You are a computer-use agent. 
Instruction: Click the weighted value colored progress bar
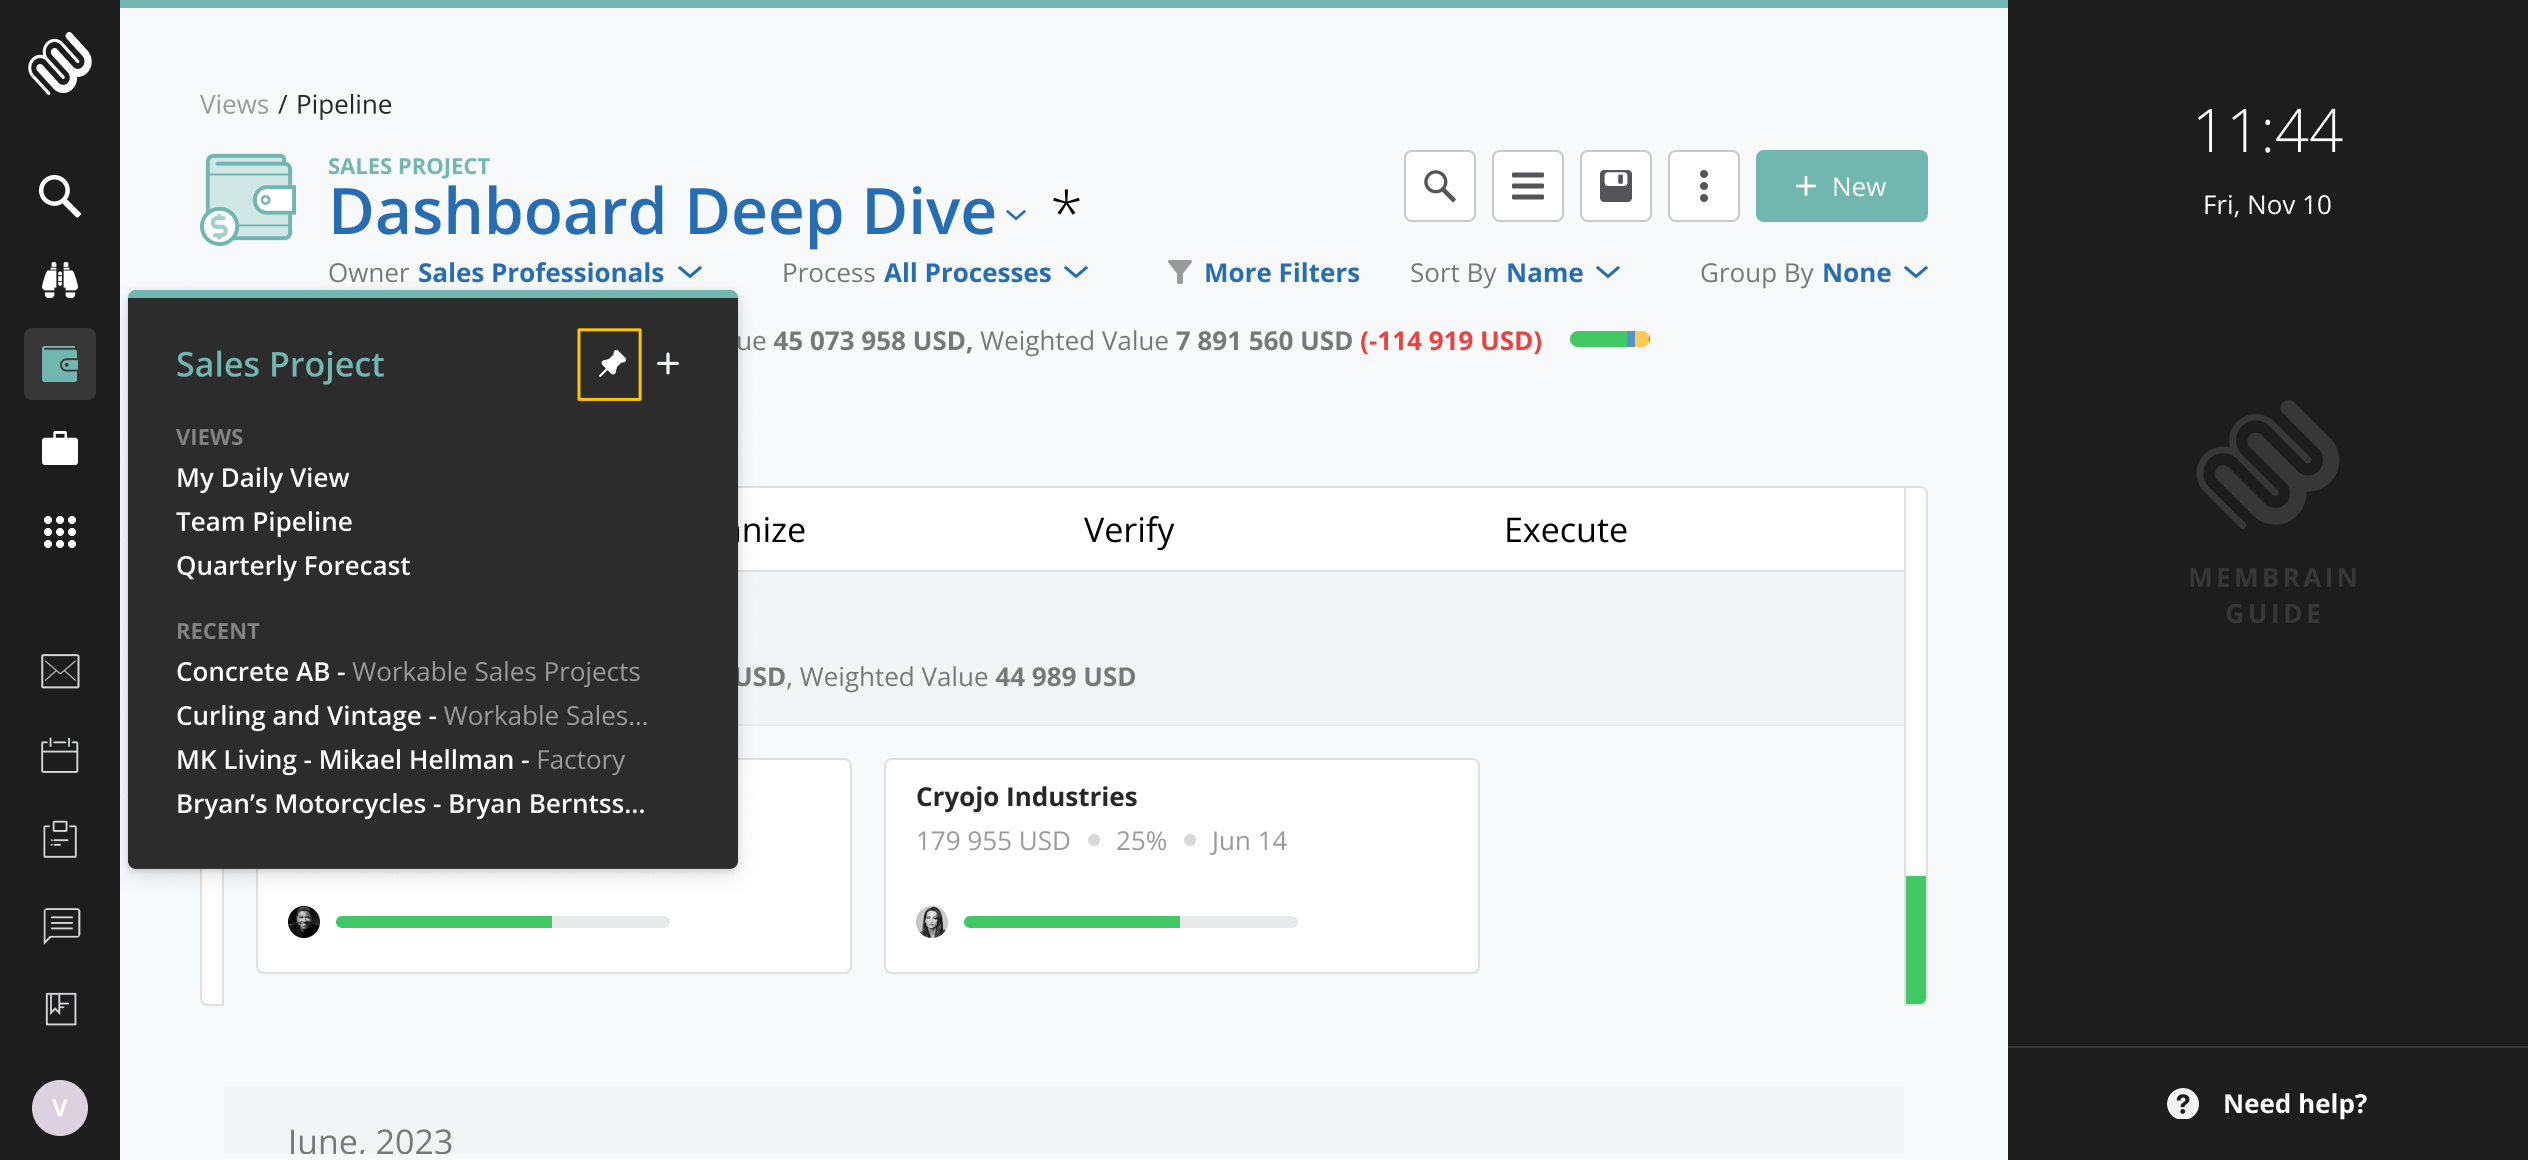pos(1610,340)
